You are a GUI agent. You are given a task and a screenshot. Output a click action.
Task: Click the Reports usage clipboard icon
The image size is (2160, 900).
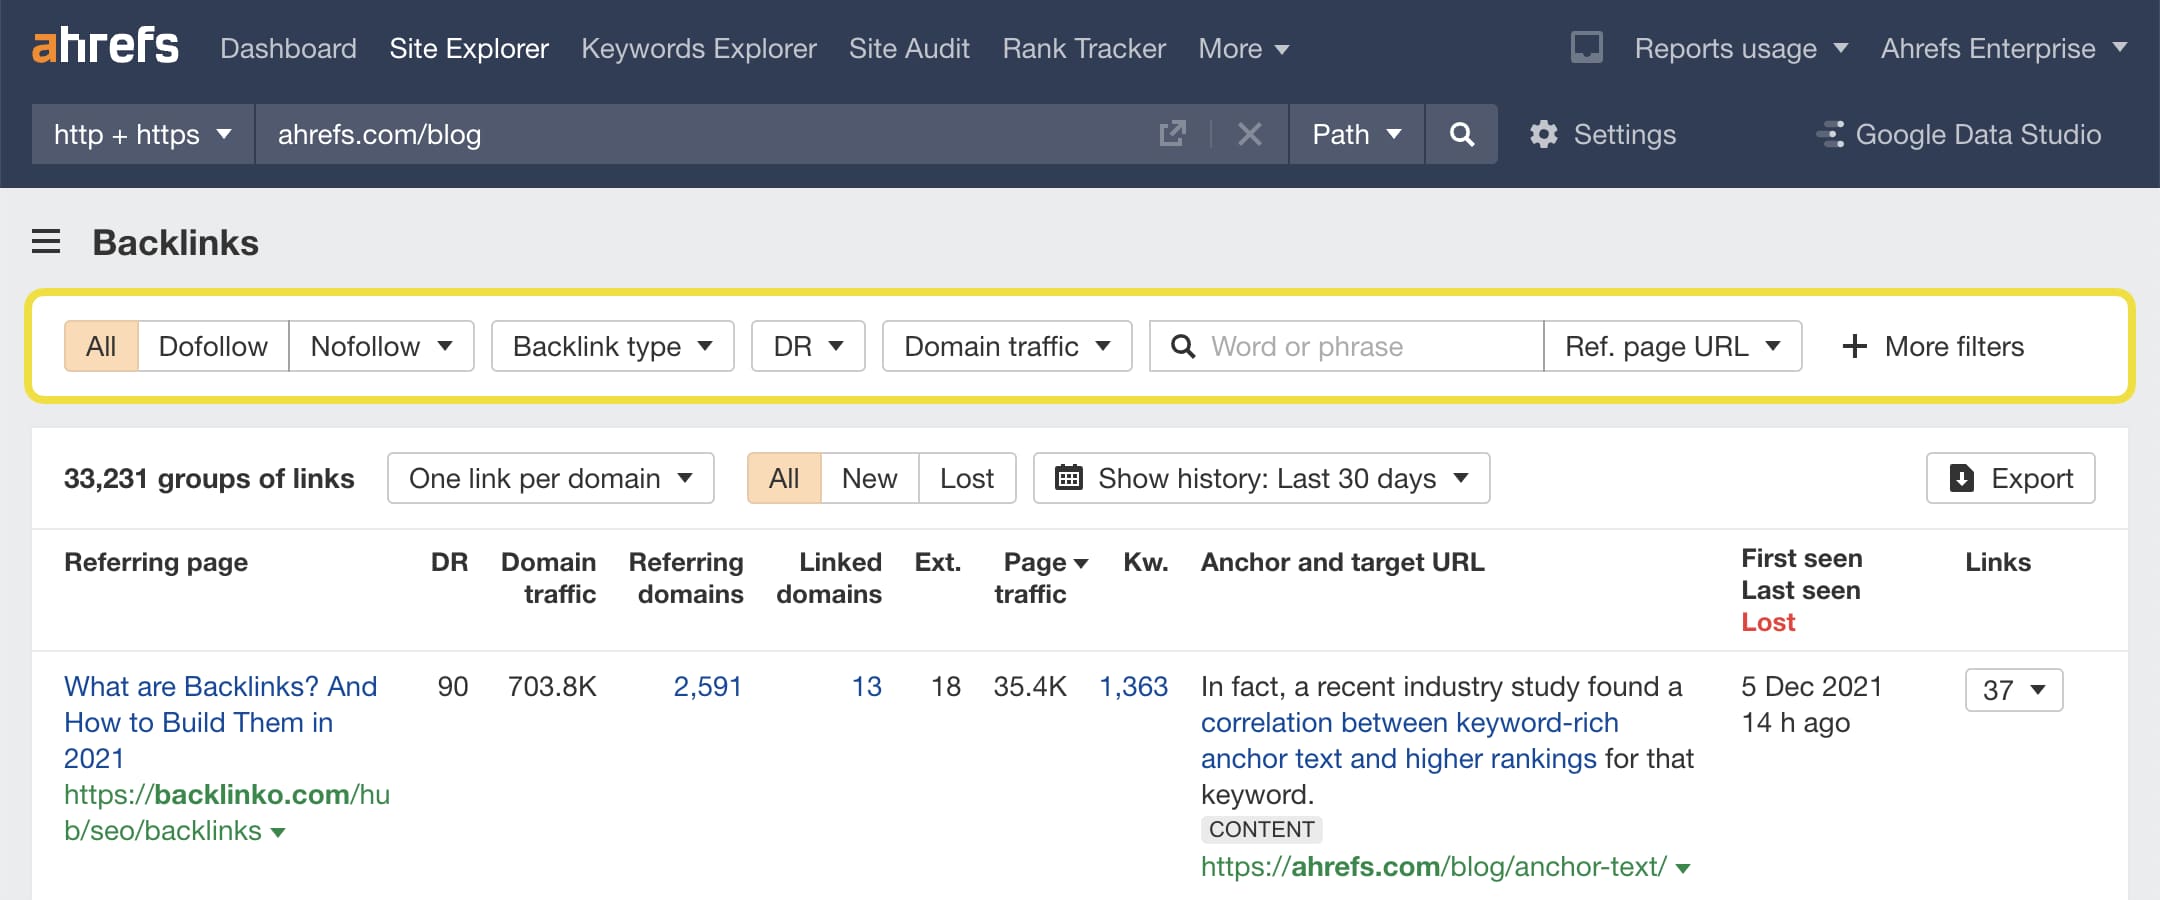[1588, 46]
